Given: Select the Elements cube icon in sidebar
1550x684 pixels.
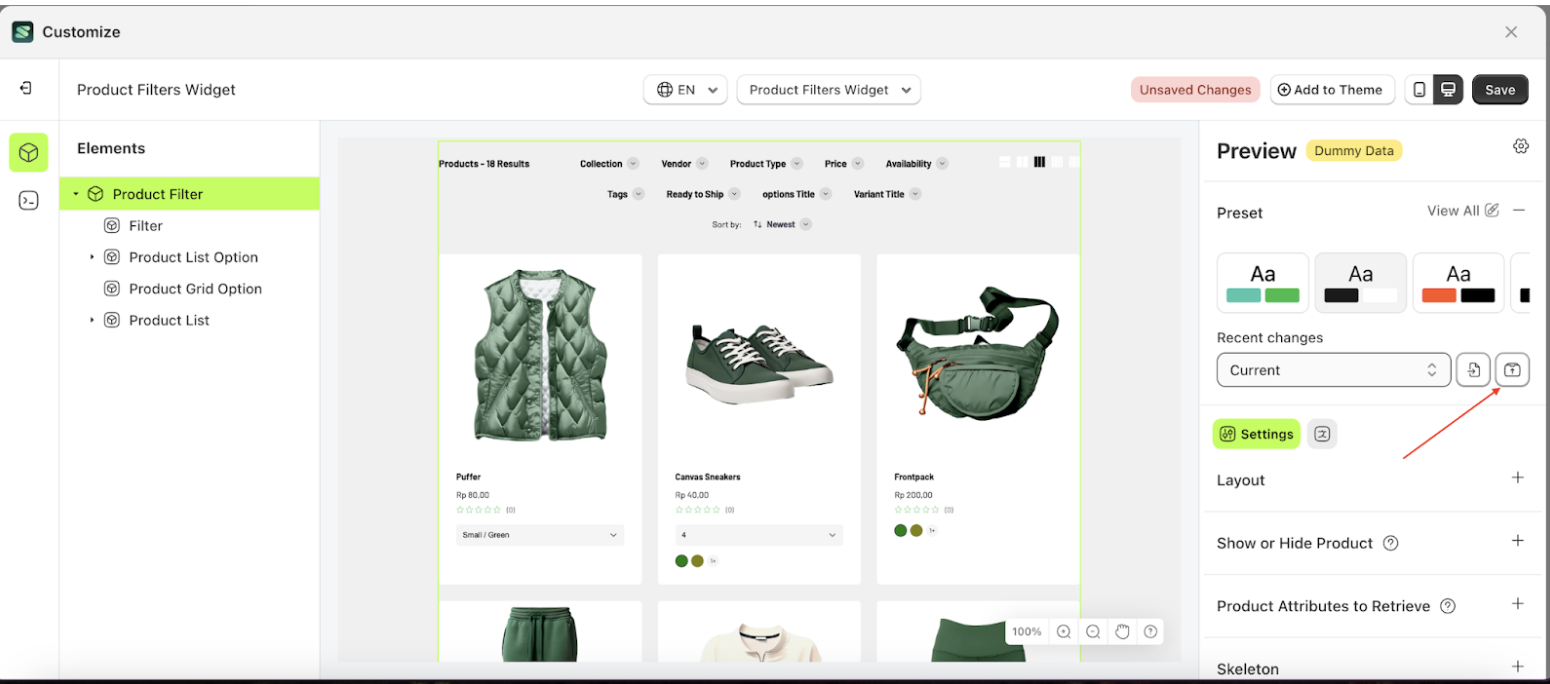Looking at the screenshot, I should [29, 153].
